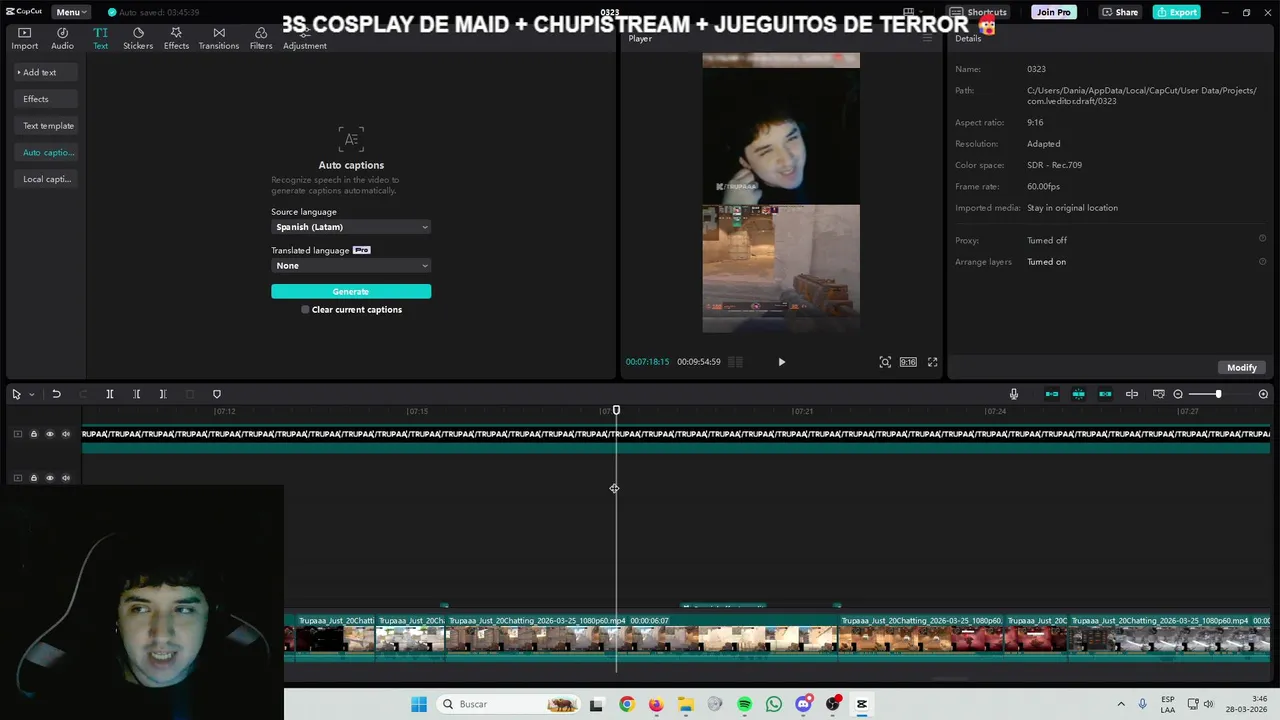Lock the second timeline track
Viewport: 1280px width, 720px height.
tap(33, 478)
